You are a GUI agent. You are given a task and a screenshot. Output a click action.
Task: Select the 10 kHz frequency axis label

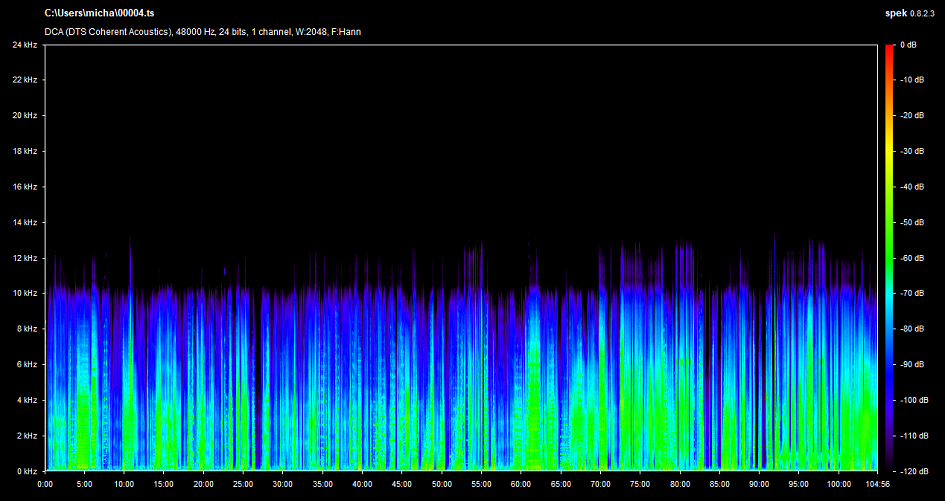25,293
